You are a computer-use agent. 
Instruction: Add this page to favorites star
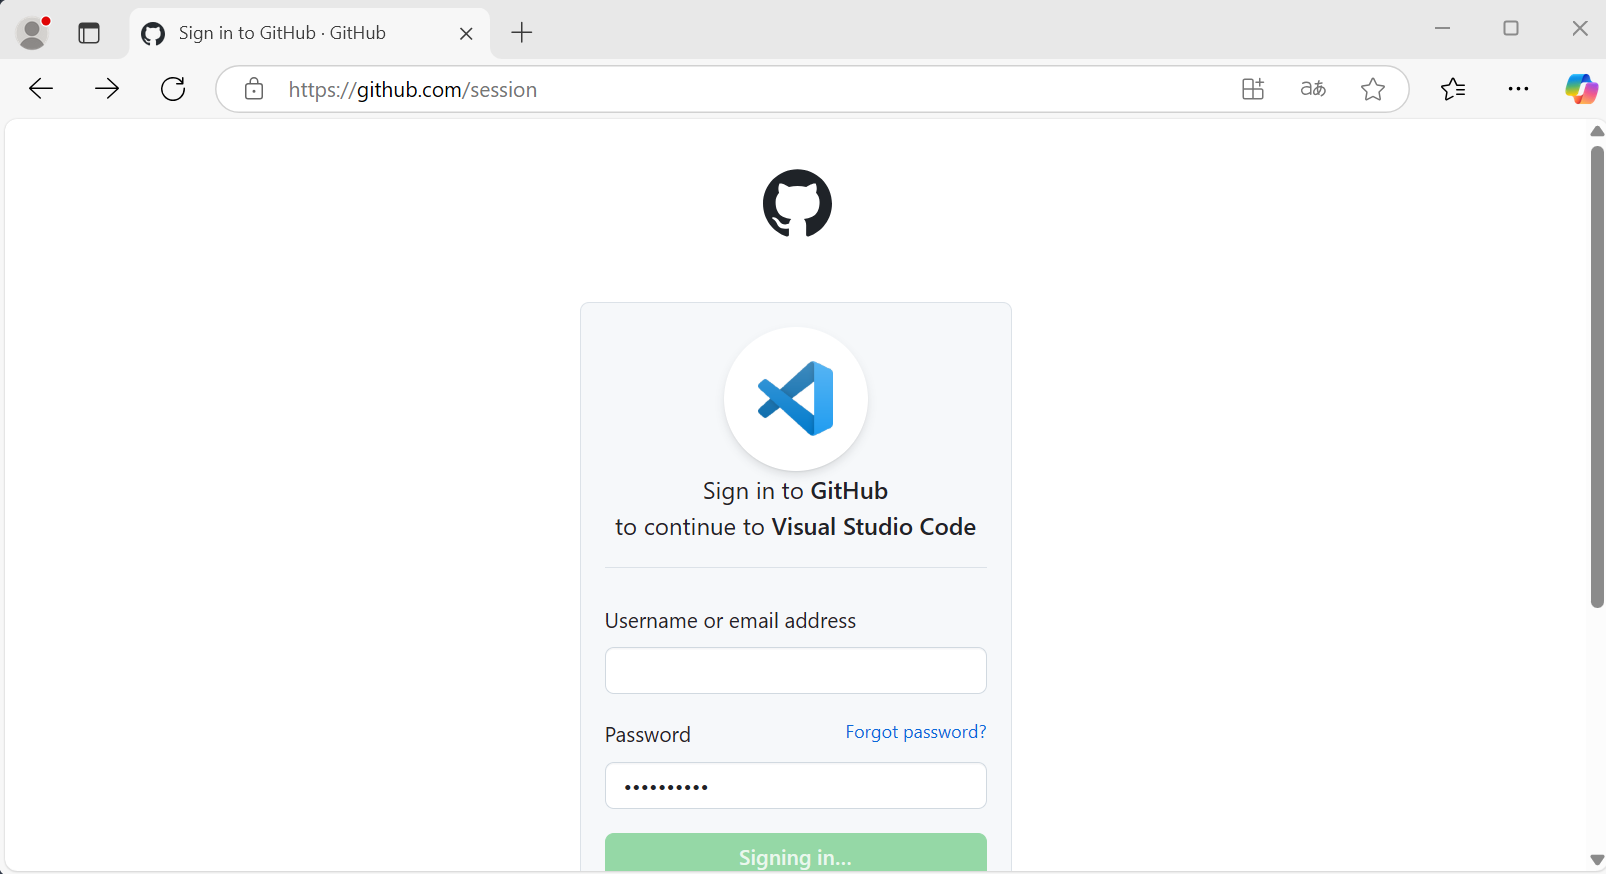coord(1373,89)
